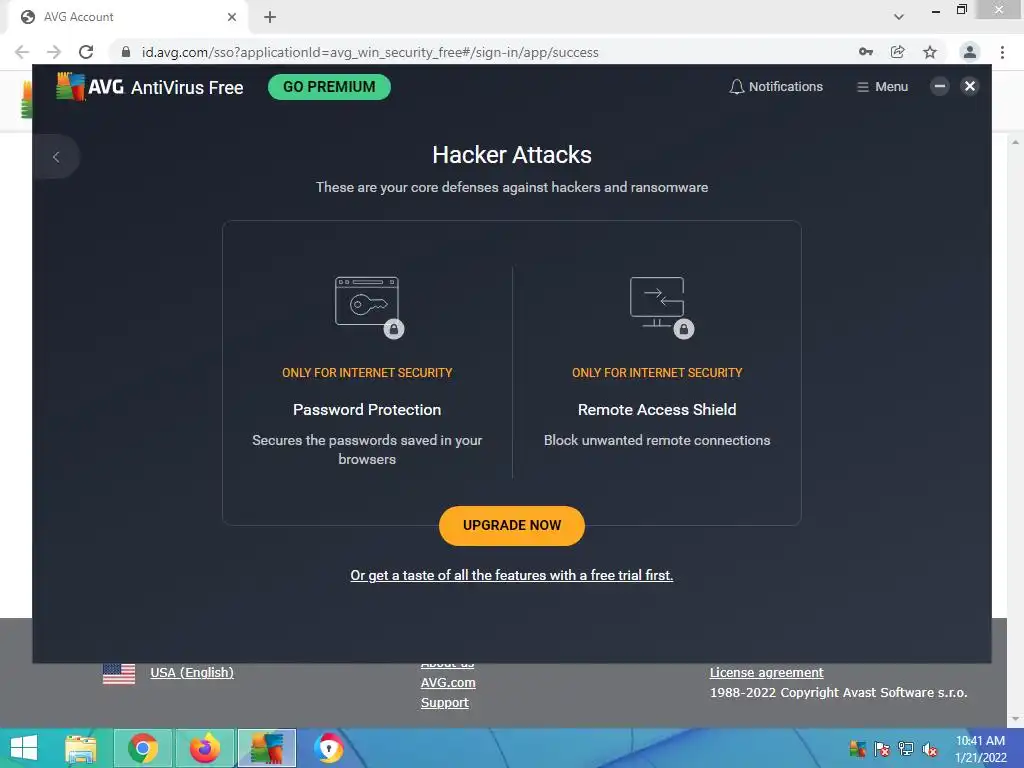Open the AVG.com footer link
This screenshot has height=768, width=1024.
click(x=448, y=682)
